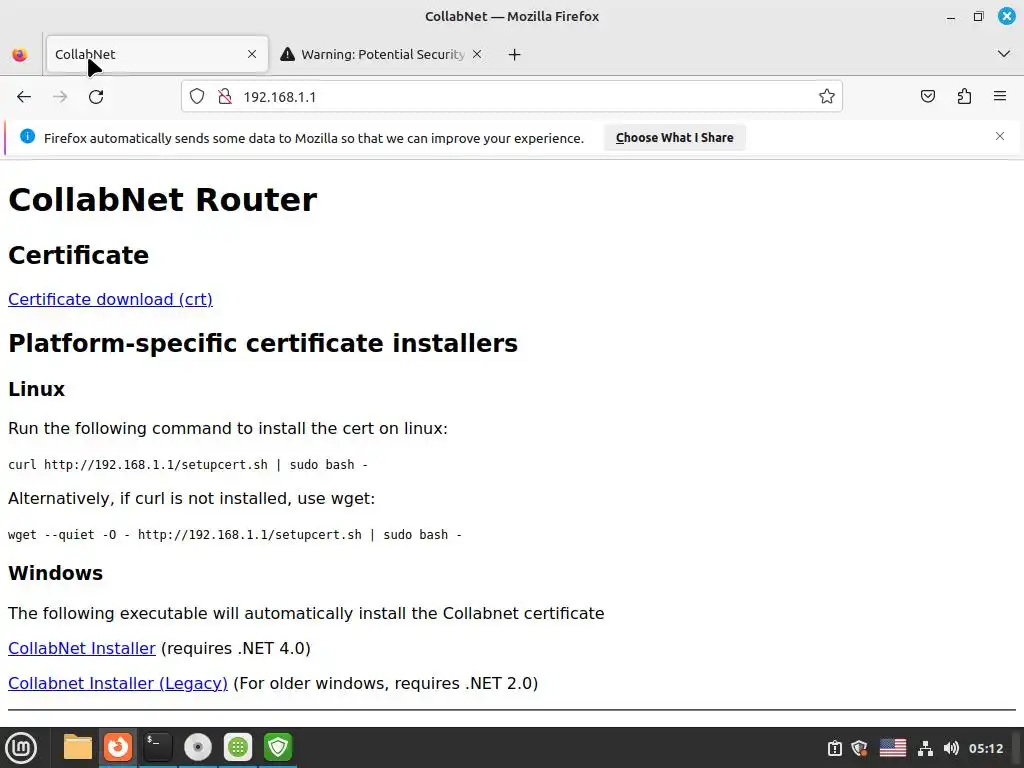Bookmark this page with the star

point(827,97)
